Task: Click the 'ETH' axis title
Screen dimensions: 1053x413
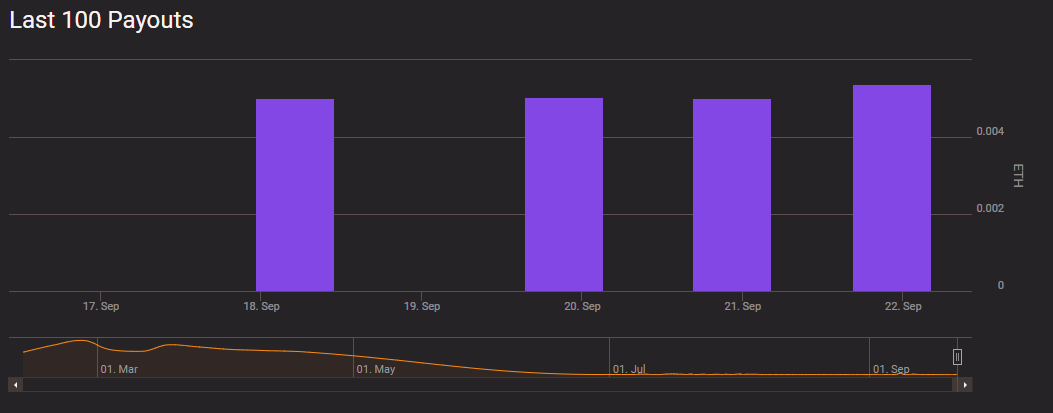Action: 1017,175
